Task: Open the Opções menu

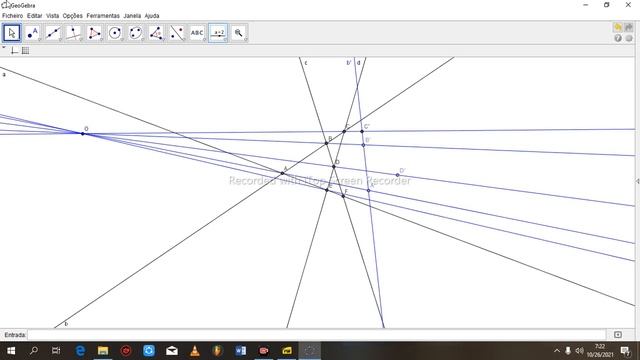Action: click(73, 16)
